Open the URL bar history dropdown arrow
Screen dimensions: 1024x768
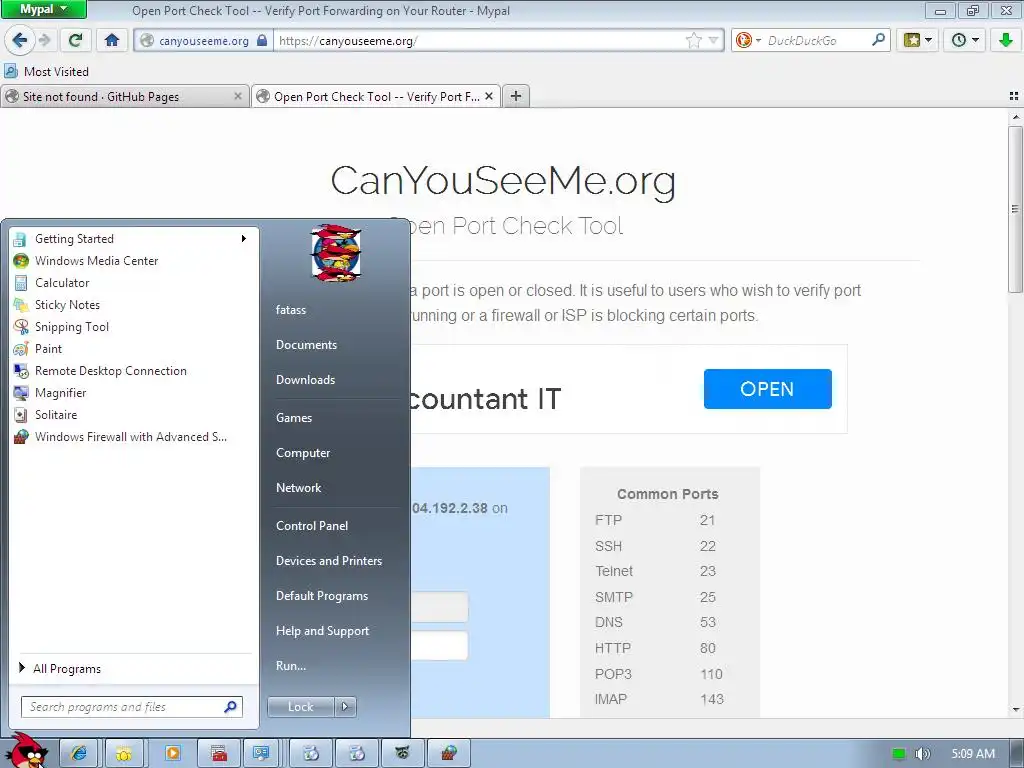click(713, 40)
